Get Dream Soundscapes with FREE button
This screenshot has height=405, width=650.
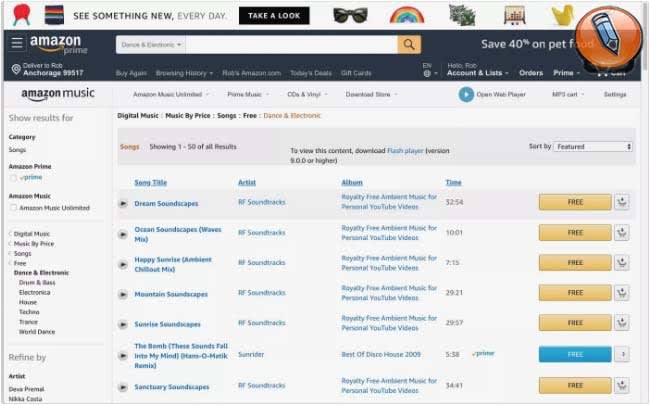575,202
